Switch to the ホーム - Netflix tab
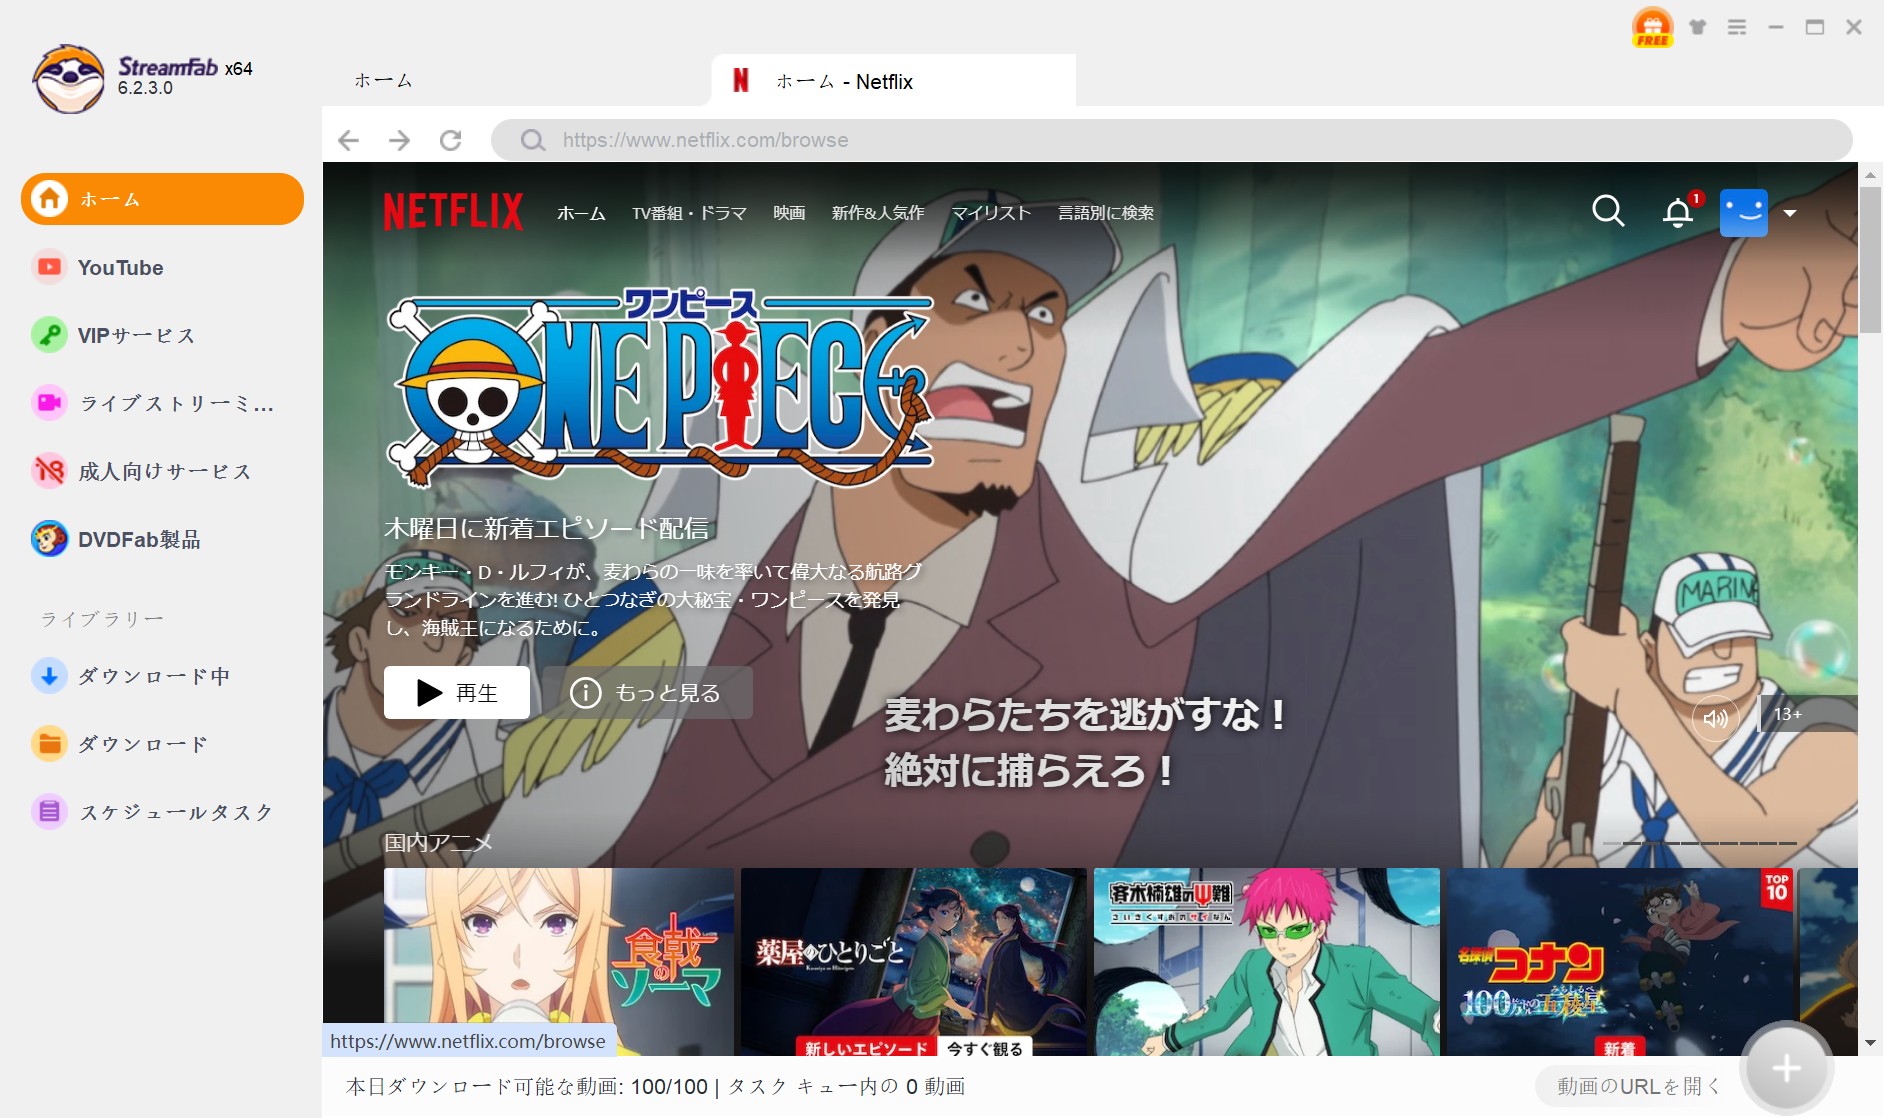The width and height of the screenshot is (1884, 1118). tap(893, 81)
